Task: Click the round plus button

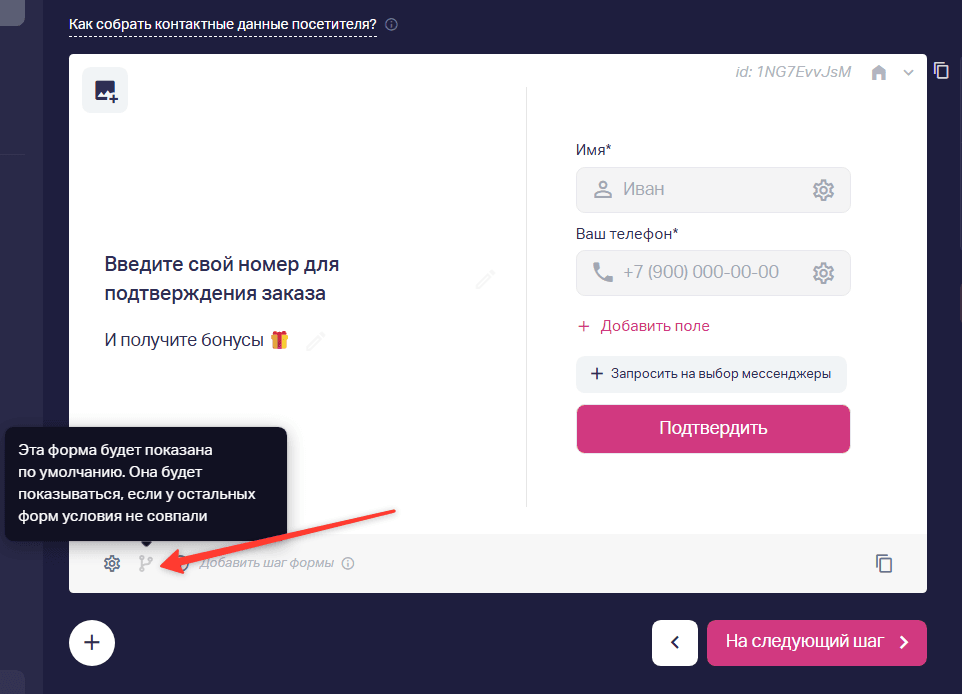Action: pyautogui.click(x=92, y=643)
